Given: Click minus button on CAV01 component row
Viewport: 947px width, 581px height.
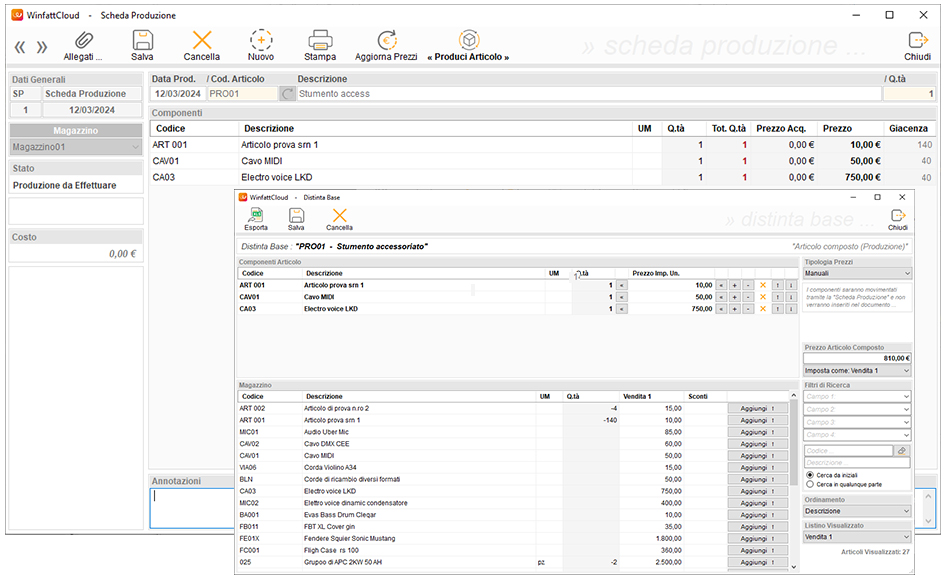Looking at the screenshot, I should (748, 297).
